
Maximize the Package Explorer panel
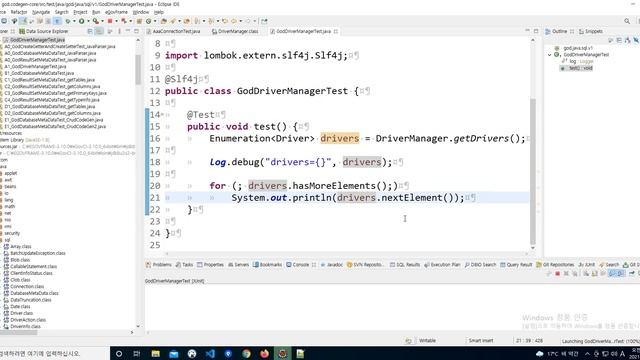136,31
